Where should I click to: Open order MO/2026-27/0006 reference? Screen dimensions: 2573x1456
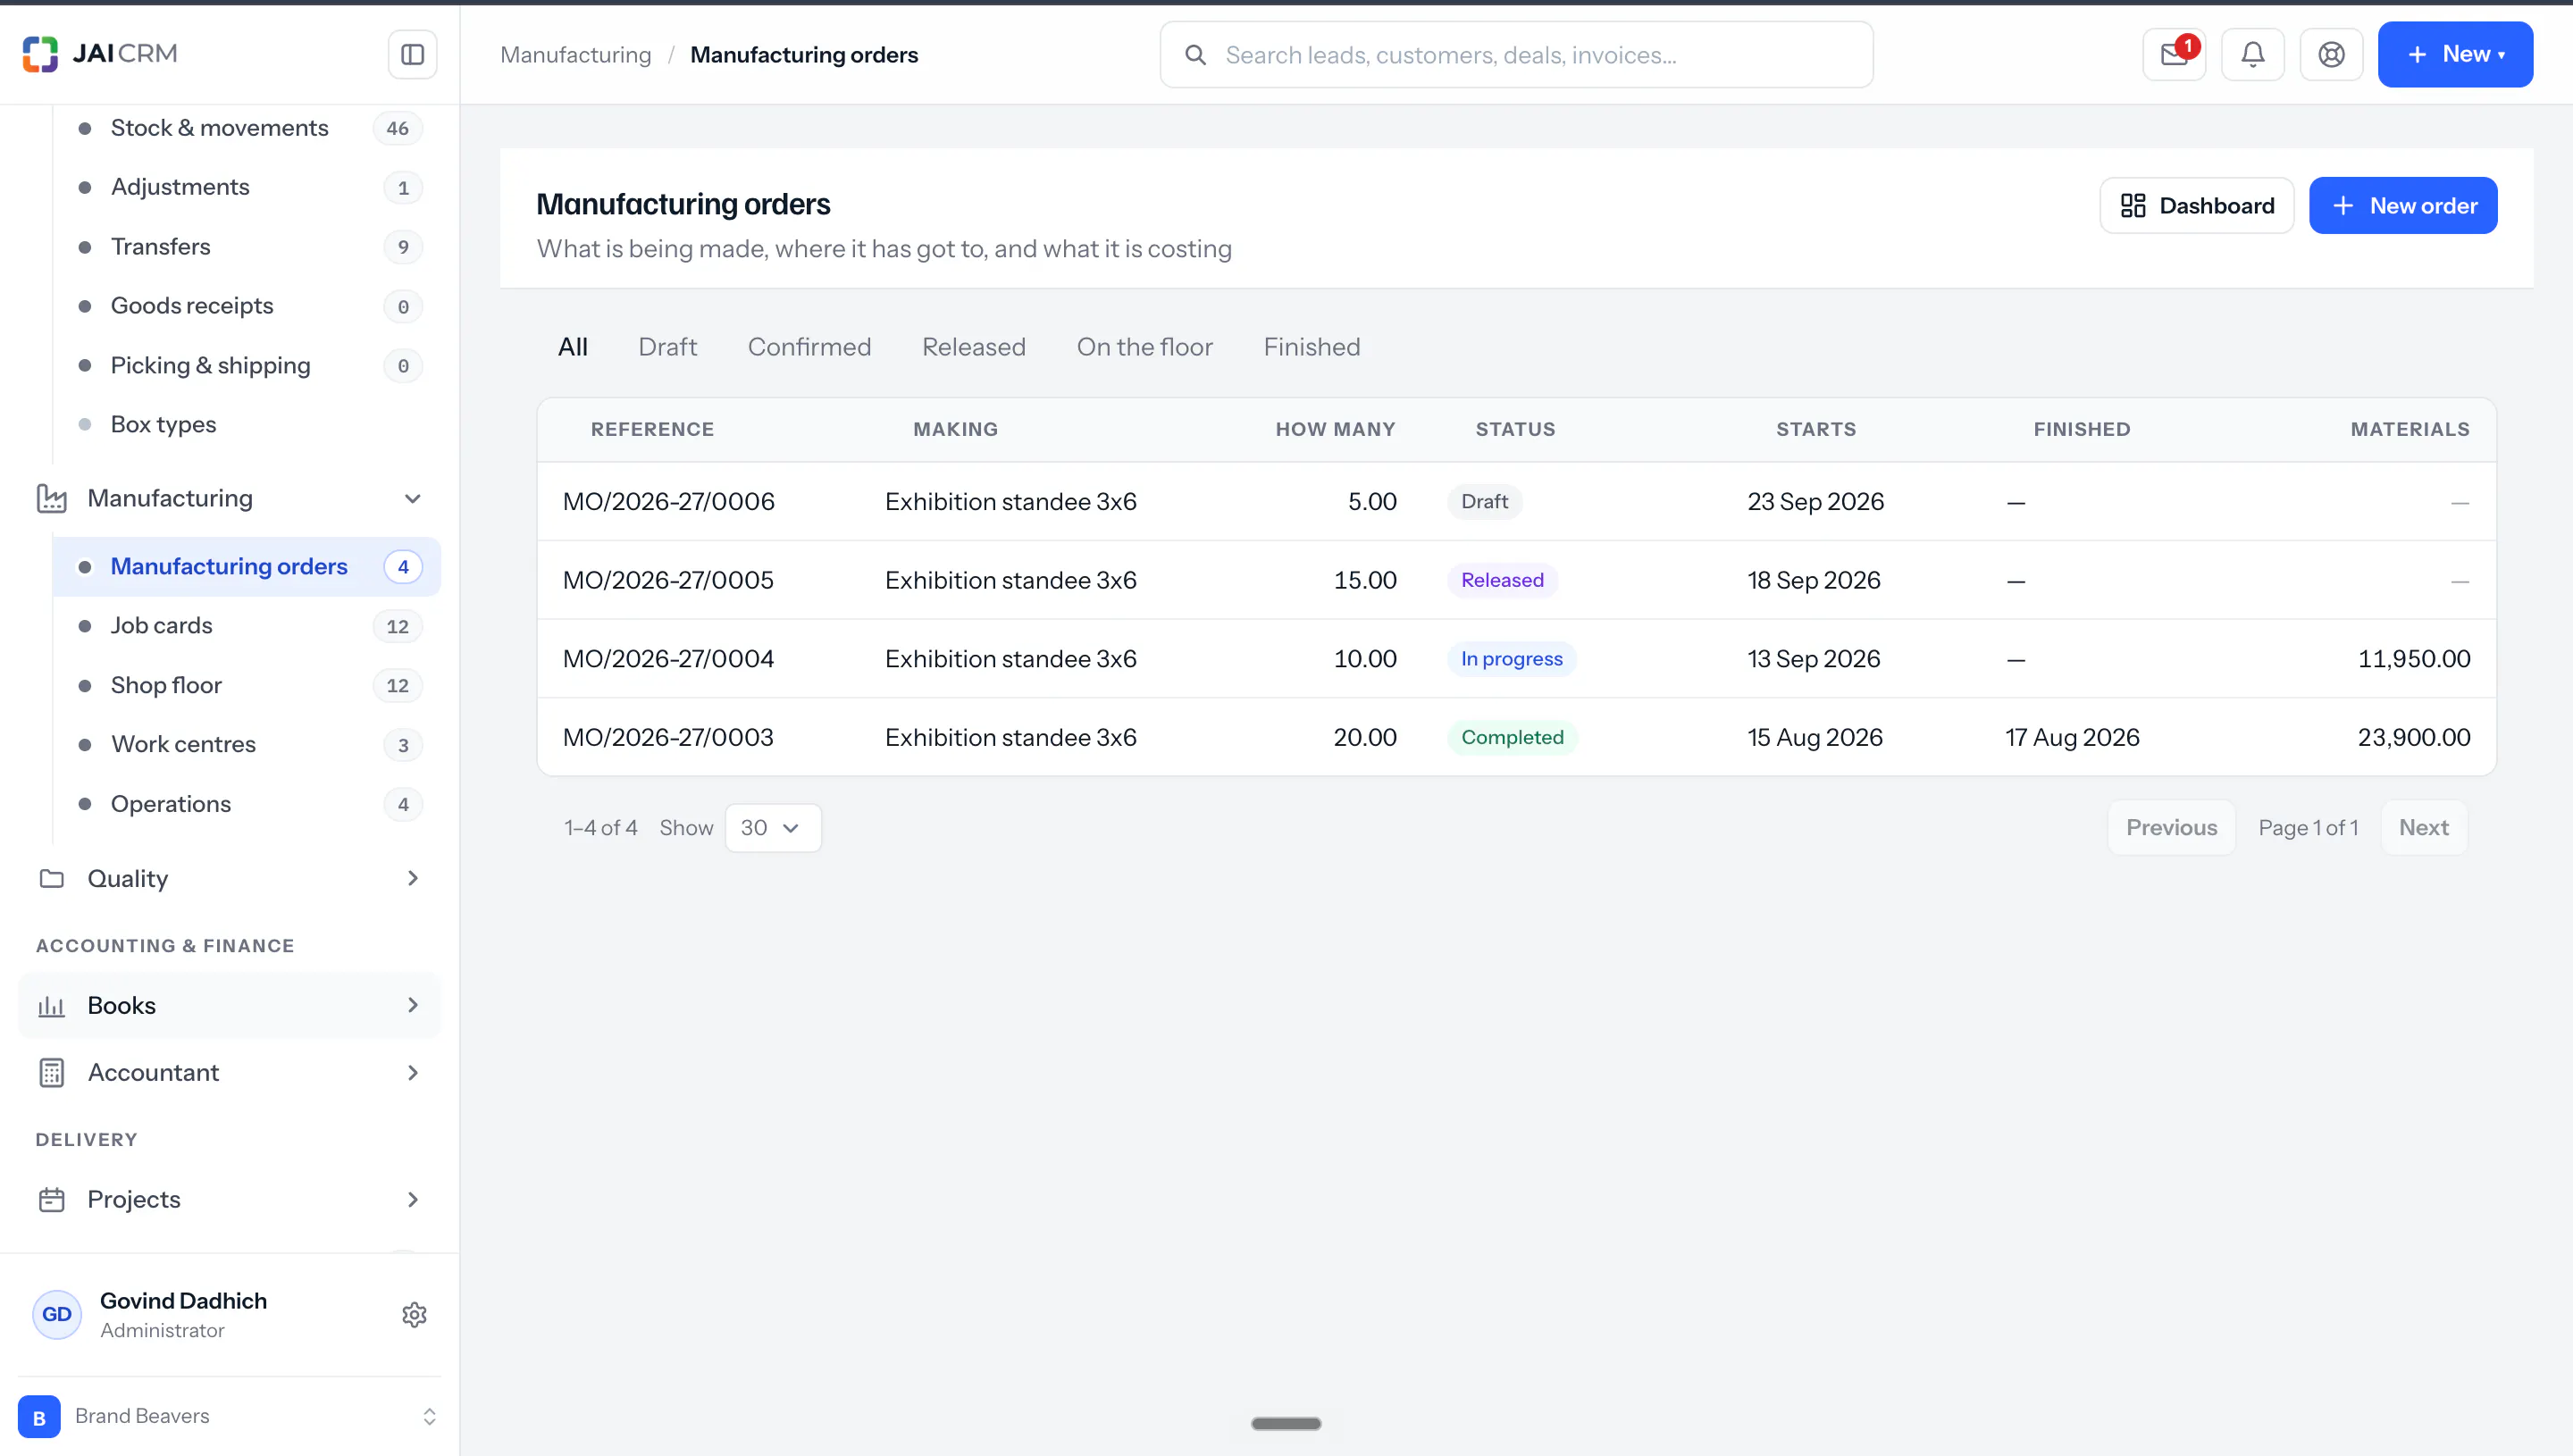(x=668, y=501)
